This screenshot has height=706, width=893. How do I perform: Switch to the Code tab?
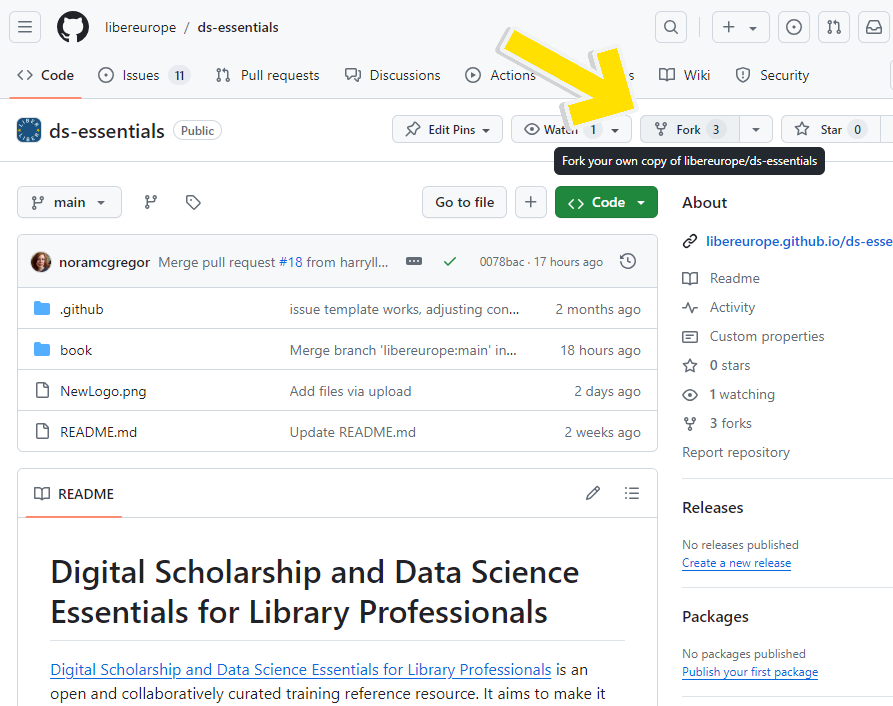point(46,75)
